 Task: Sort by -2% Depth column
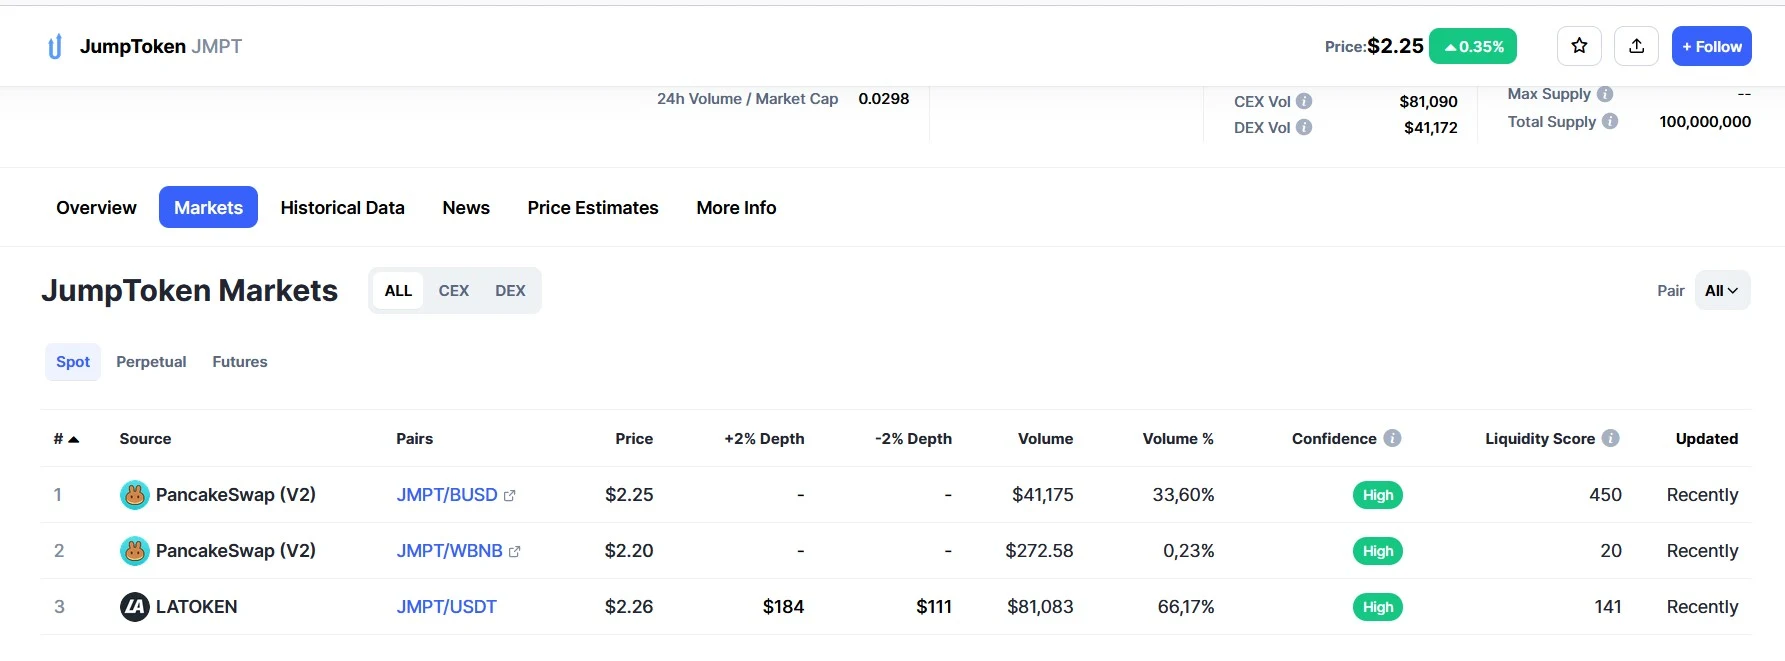click(913, 439)
